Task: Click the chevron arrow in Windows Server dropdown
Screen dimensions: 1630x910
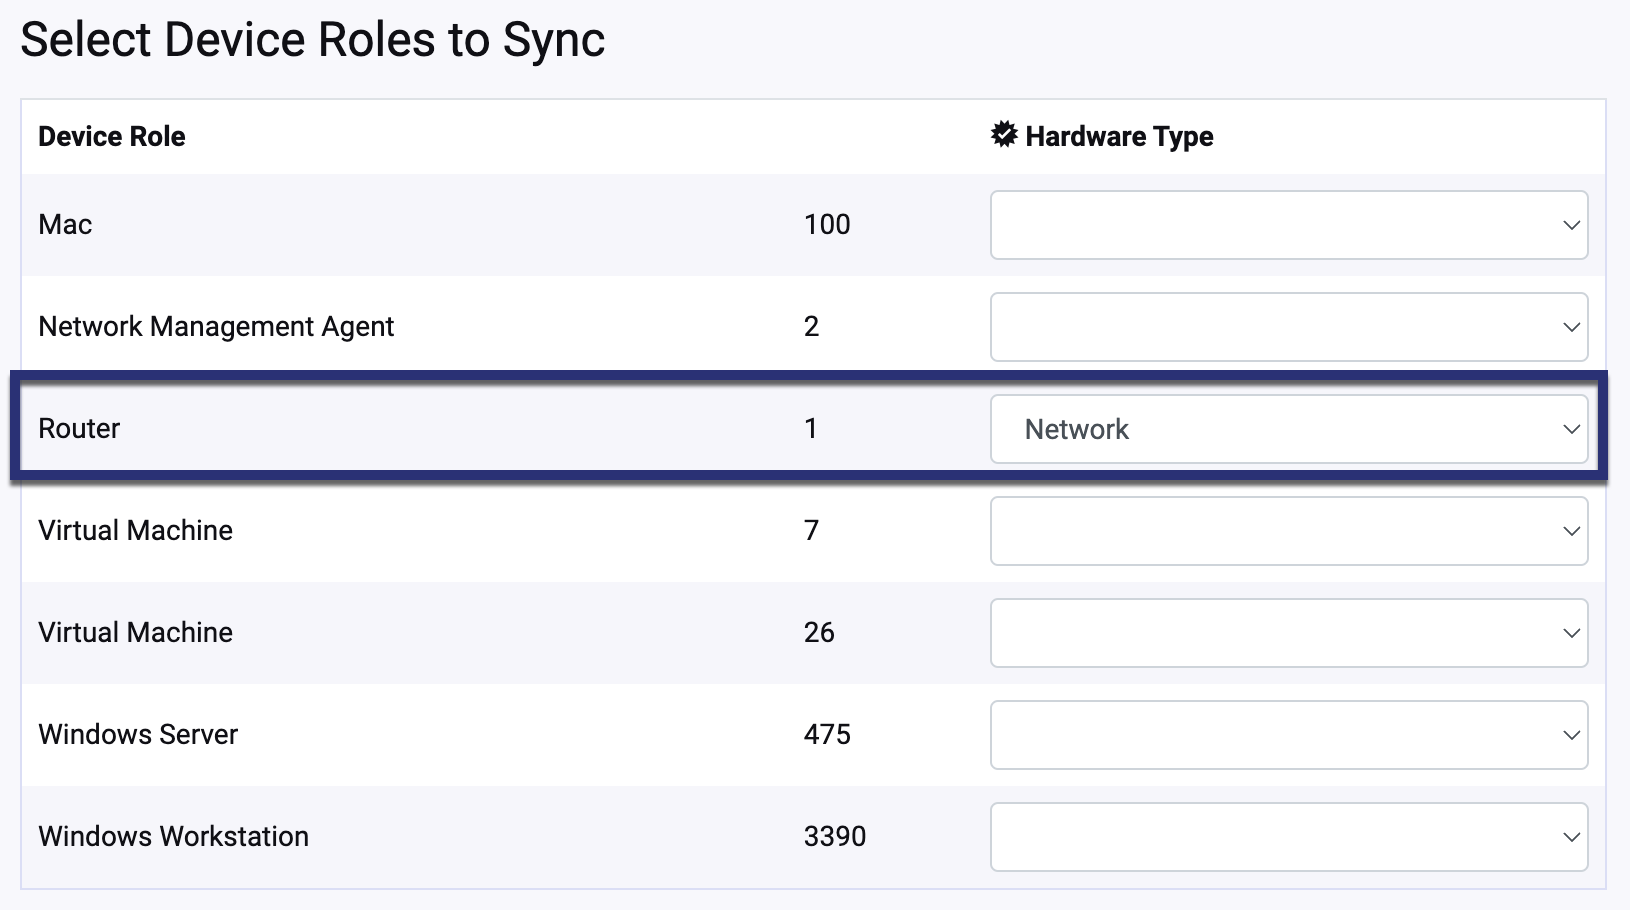Action: [1571, 735]
